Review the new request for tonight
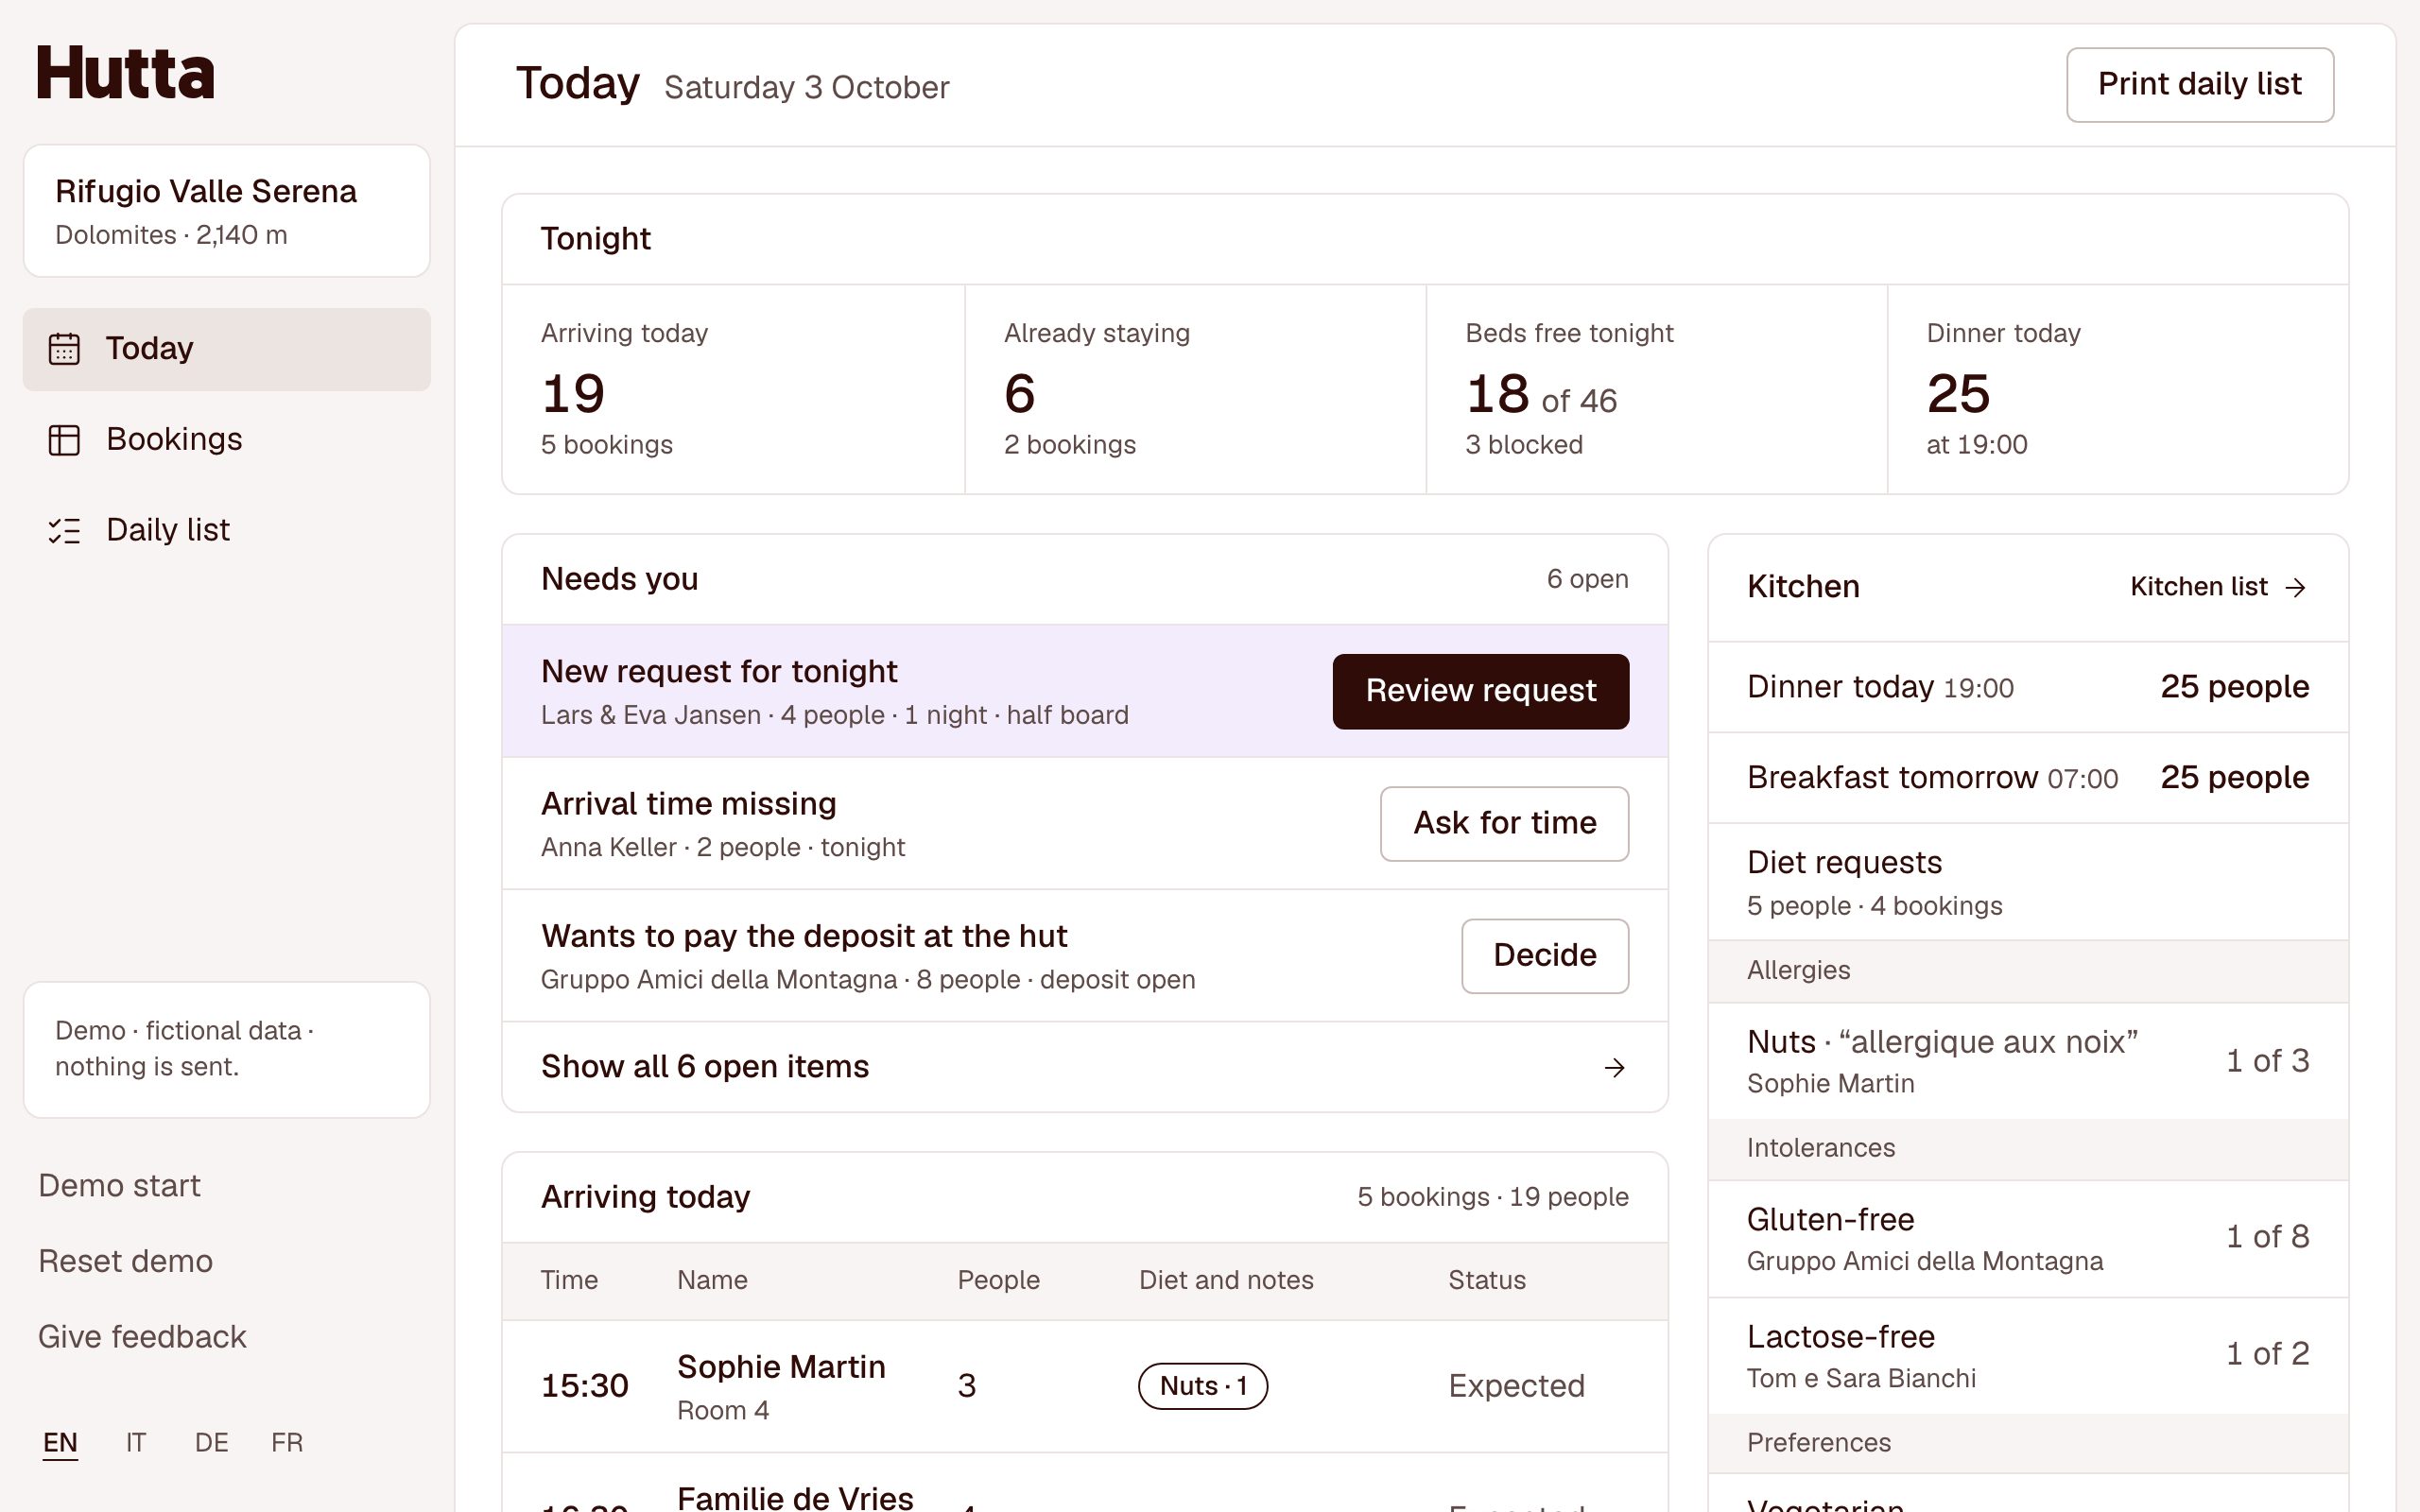 click(x=1480, y=691)
